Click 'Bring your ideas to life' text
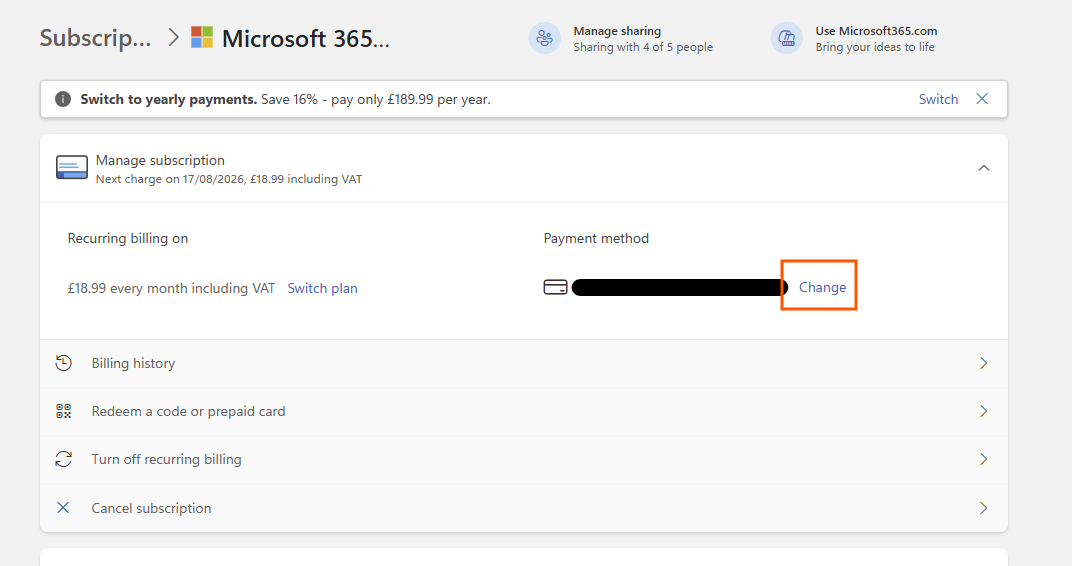 tap(874, 47)
